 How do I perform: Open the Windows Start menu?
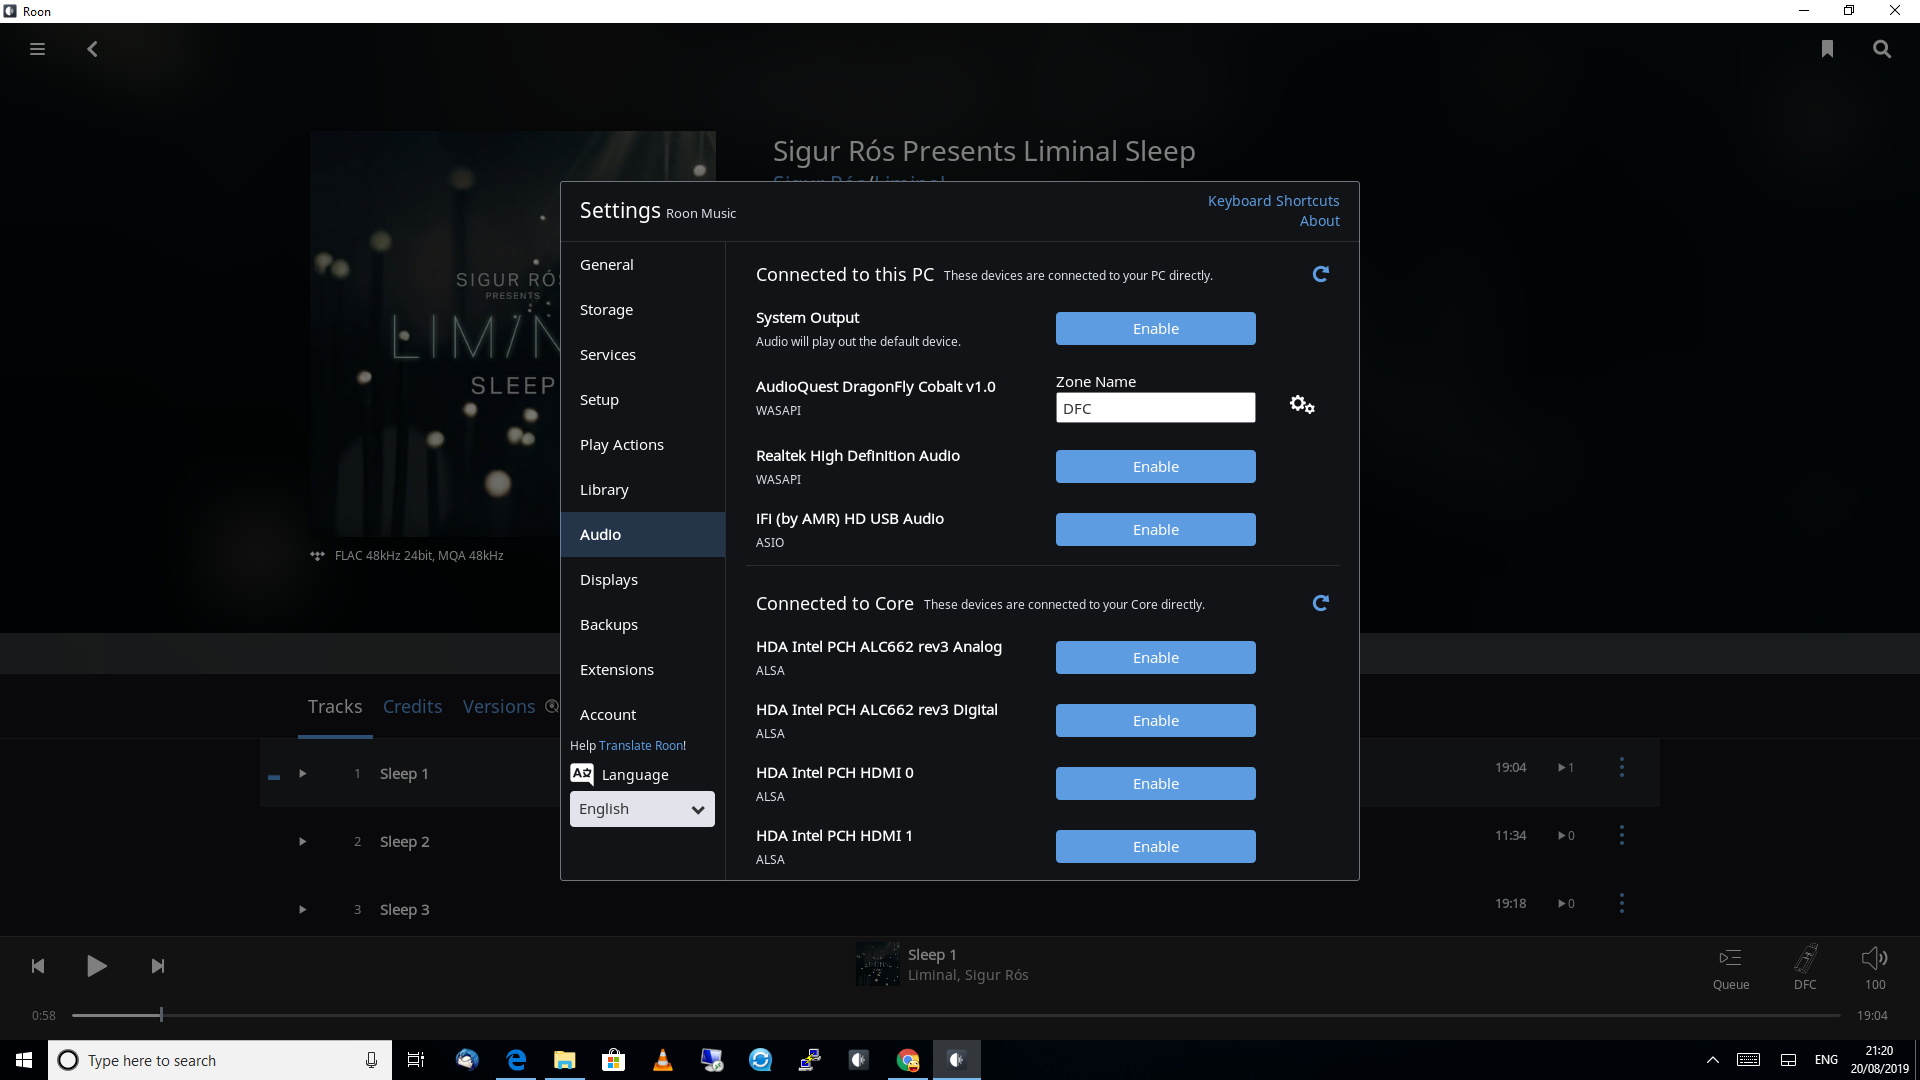(24, 1060)
